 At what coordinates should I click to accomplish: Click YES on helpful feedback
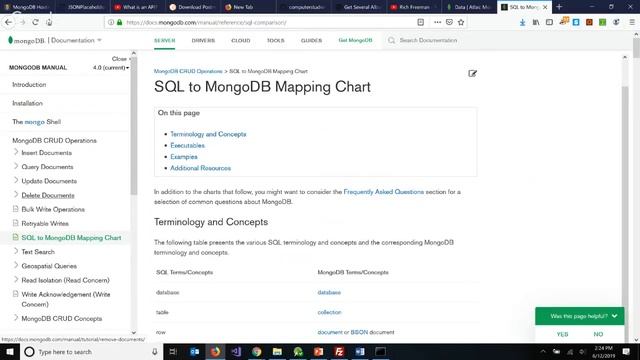pos(562,334)
